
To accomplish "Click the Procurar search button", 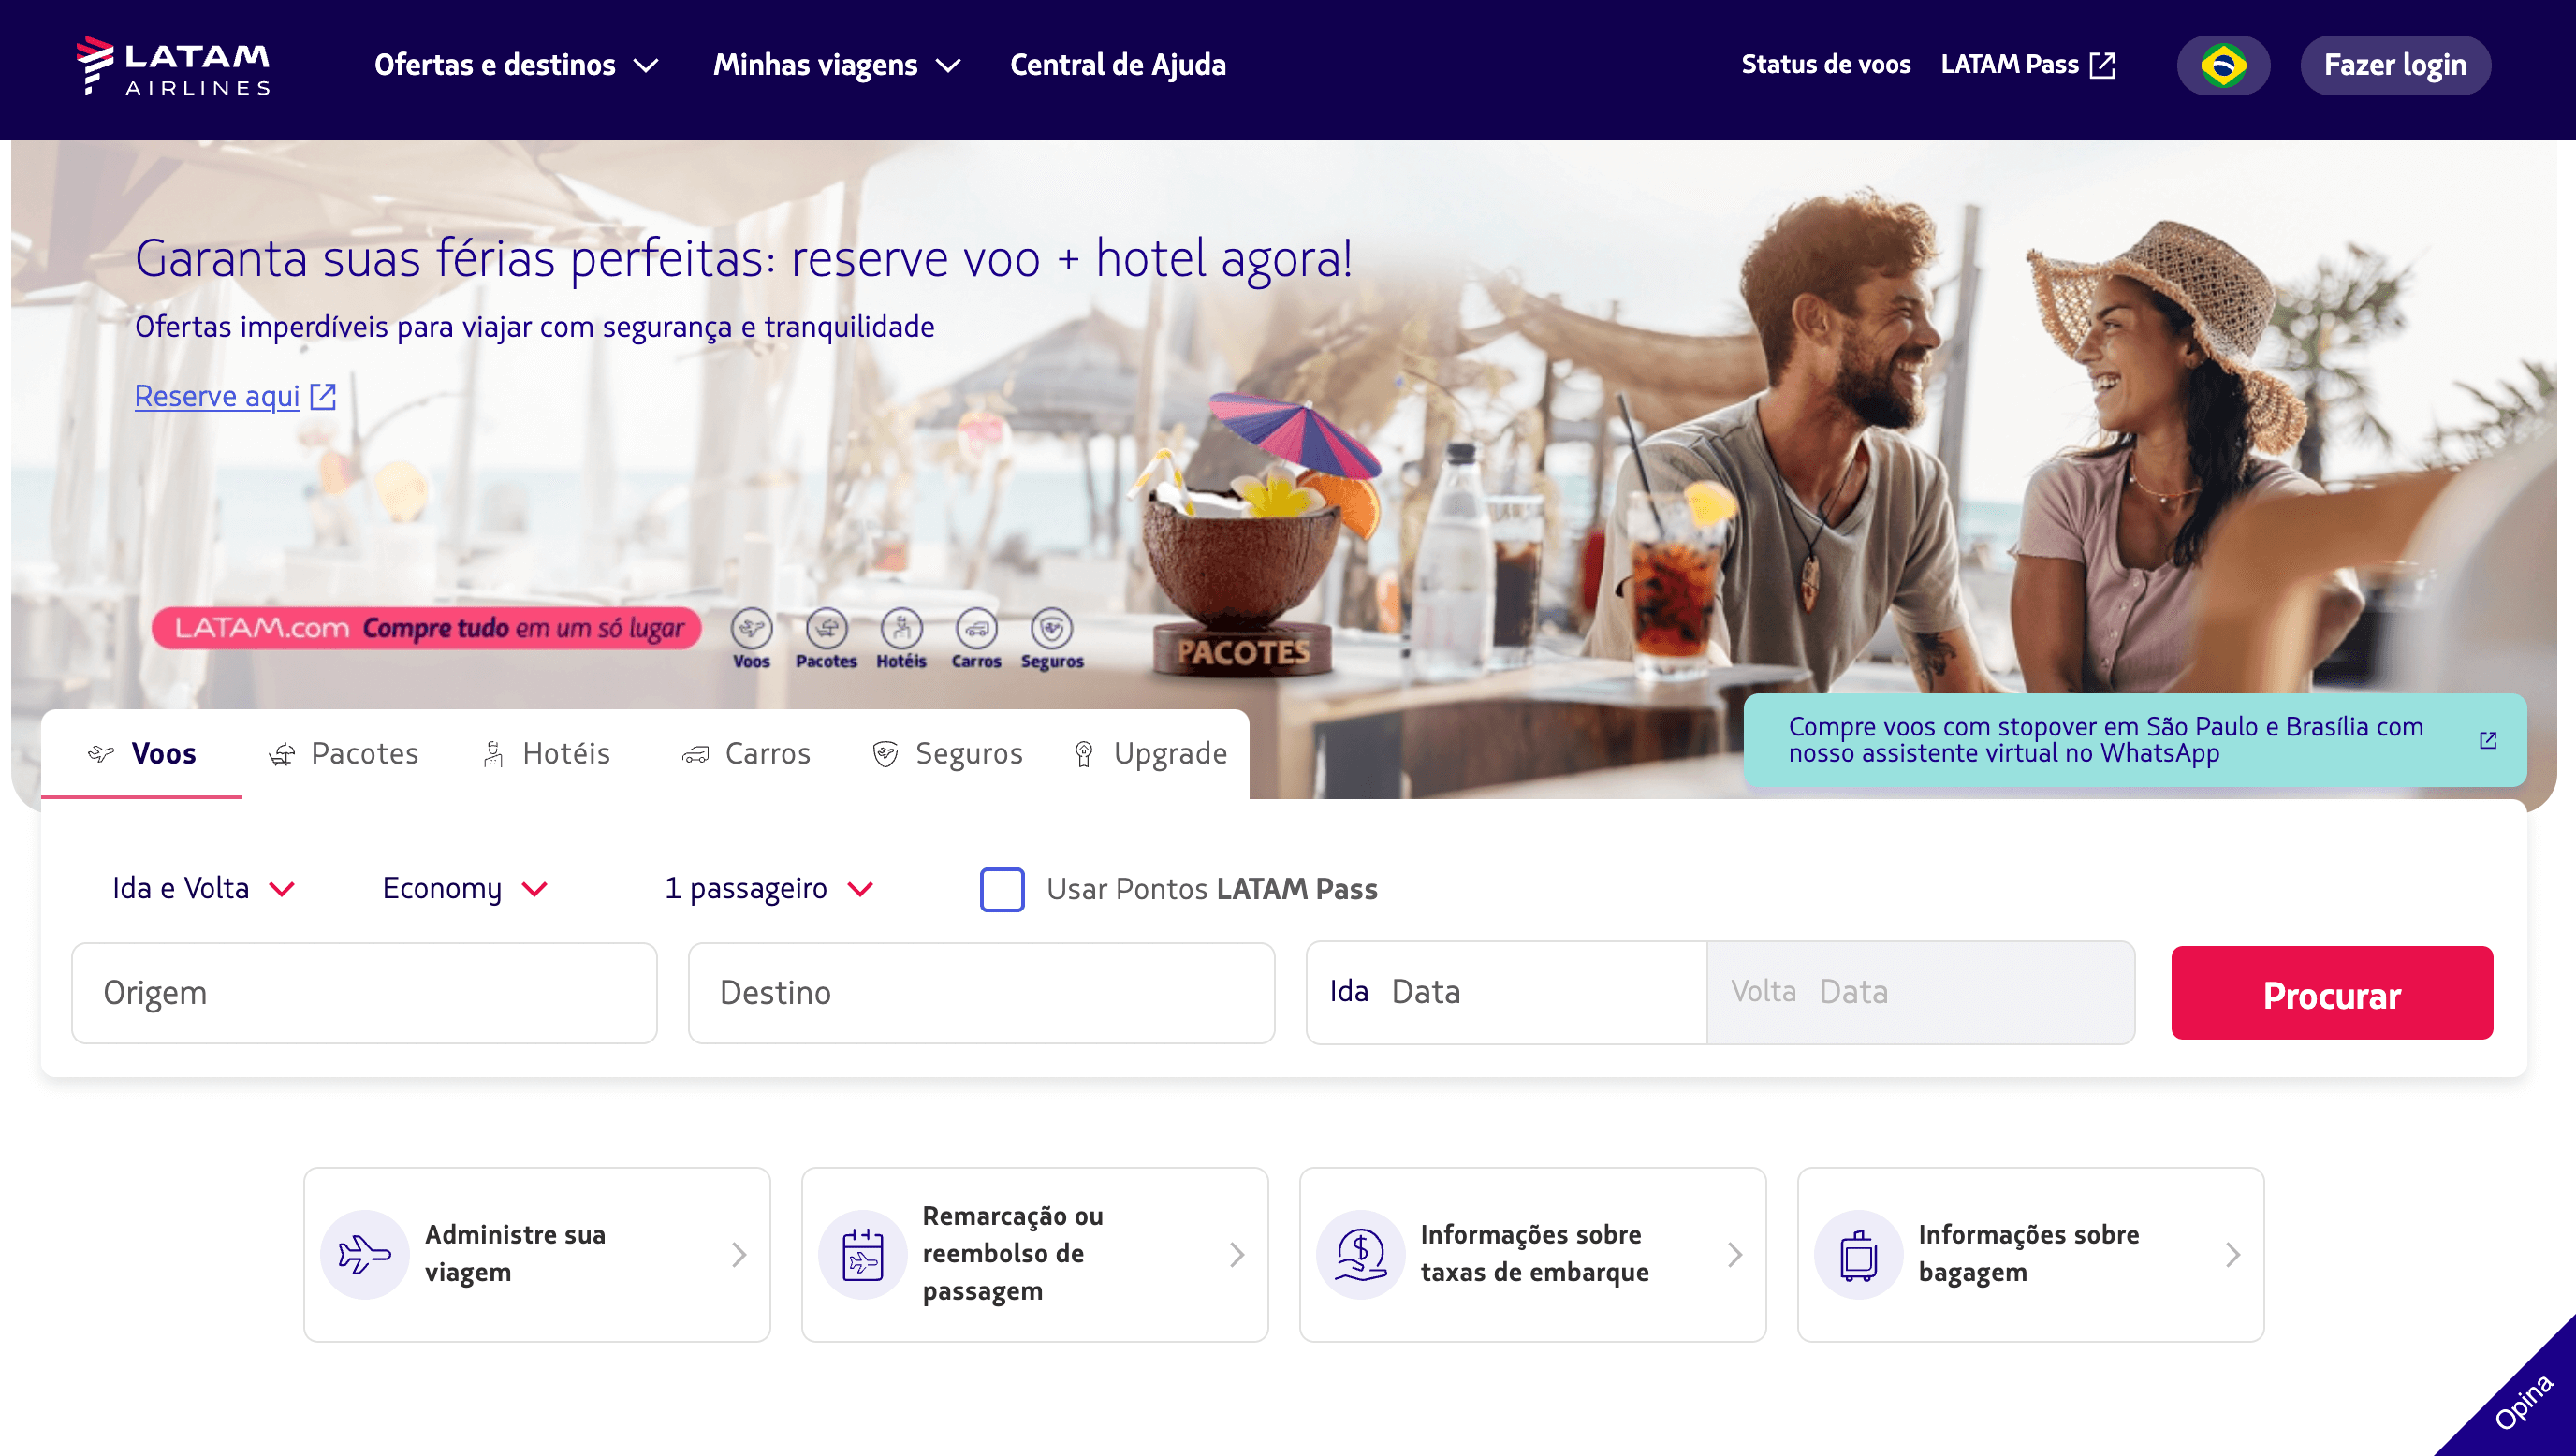I will coord(2332,993).
